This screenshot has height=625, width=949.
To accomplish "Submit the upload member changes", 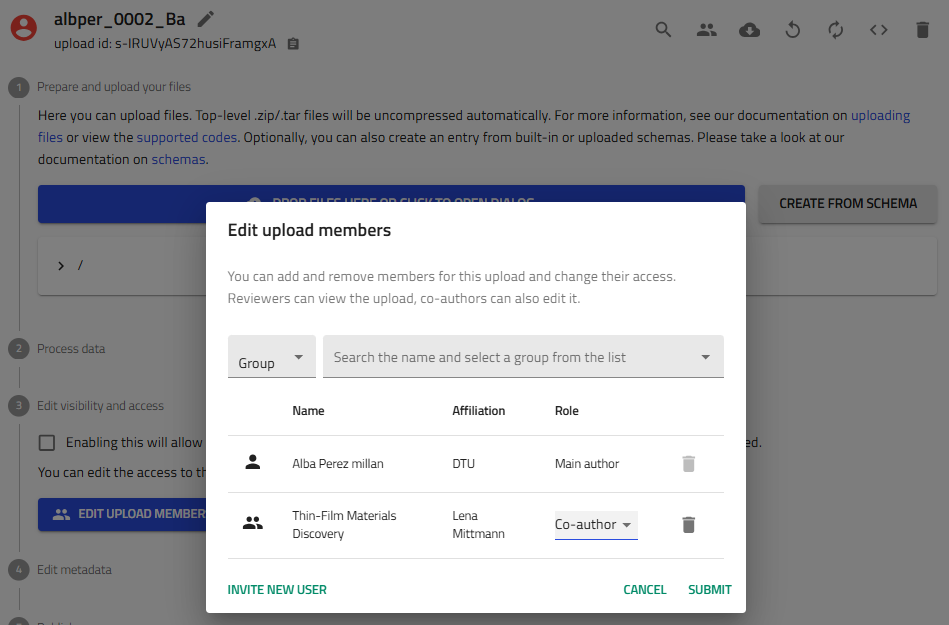I will coord(710,589).
